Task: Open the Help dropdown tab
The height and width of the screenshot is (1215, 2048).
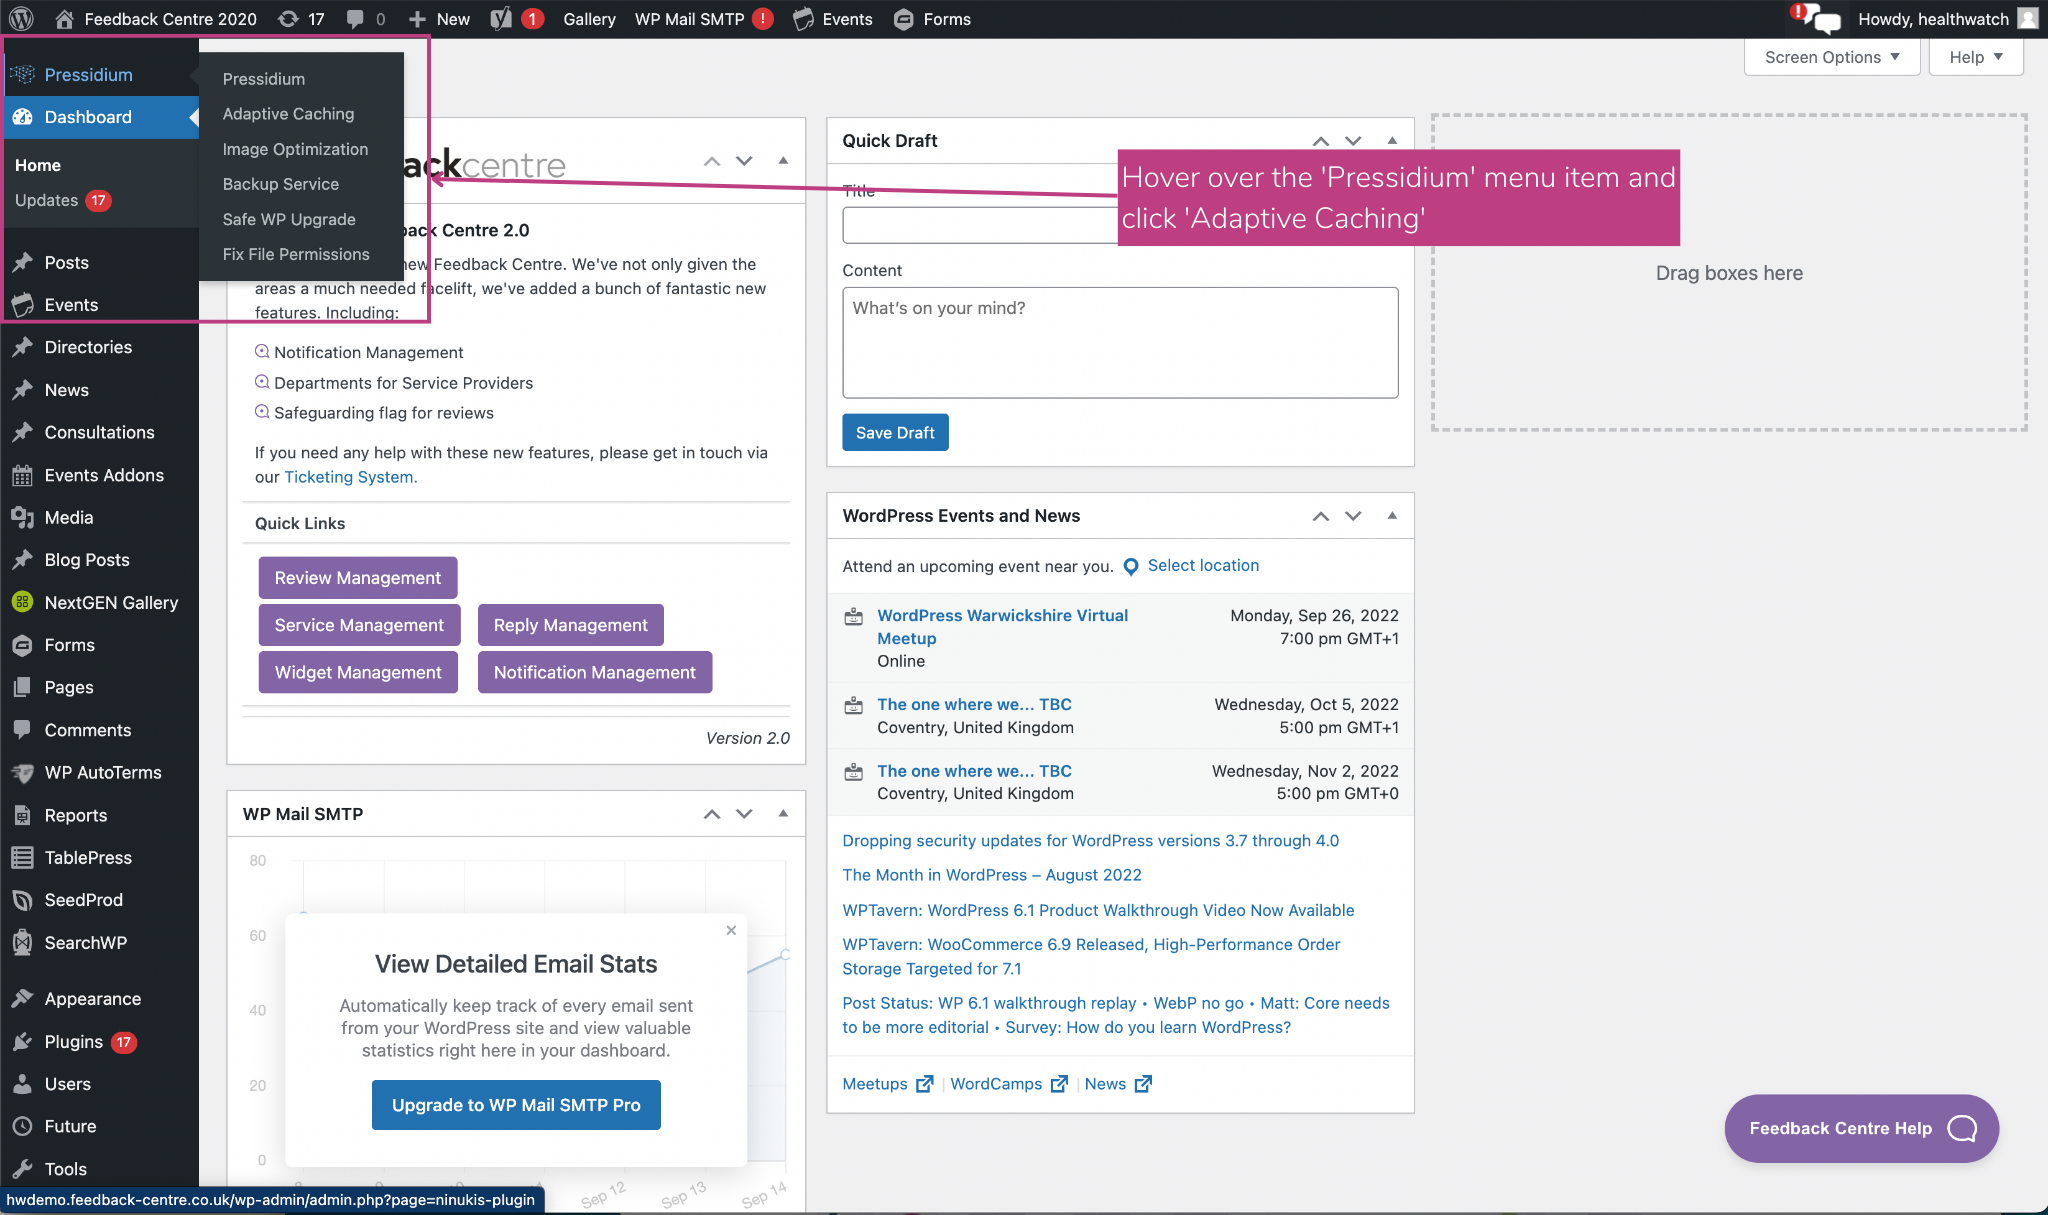Action: (1975, 57)
